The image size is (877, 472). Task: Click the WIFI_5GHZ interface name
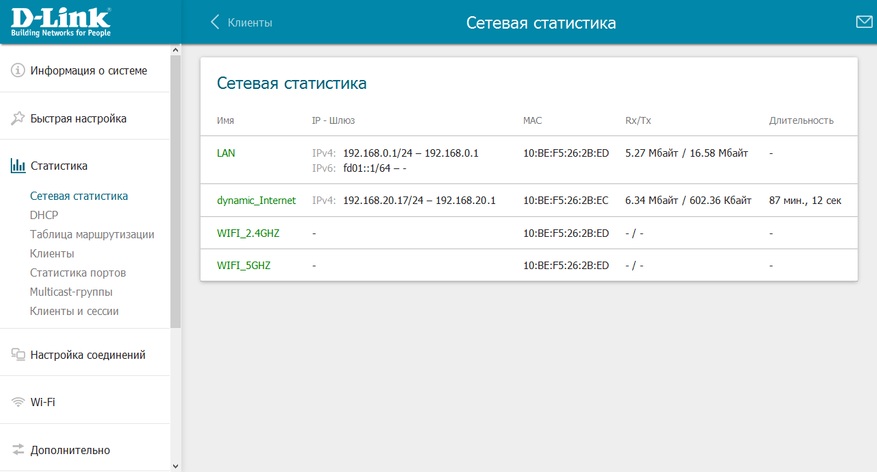coord(243,265)
